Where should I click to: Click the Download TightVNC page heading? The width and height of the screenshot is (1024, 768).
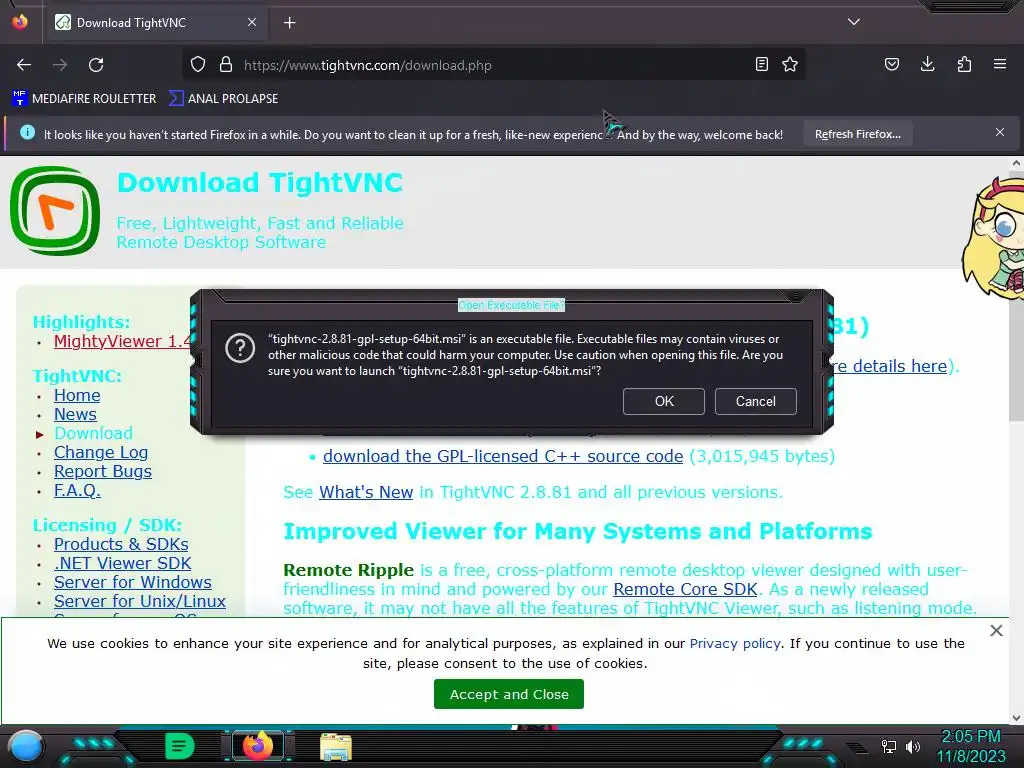pos(260,183)
